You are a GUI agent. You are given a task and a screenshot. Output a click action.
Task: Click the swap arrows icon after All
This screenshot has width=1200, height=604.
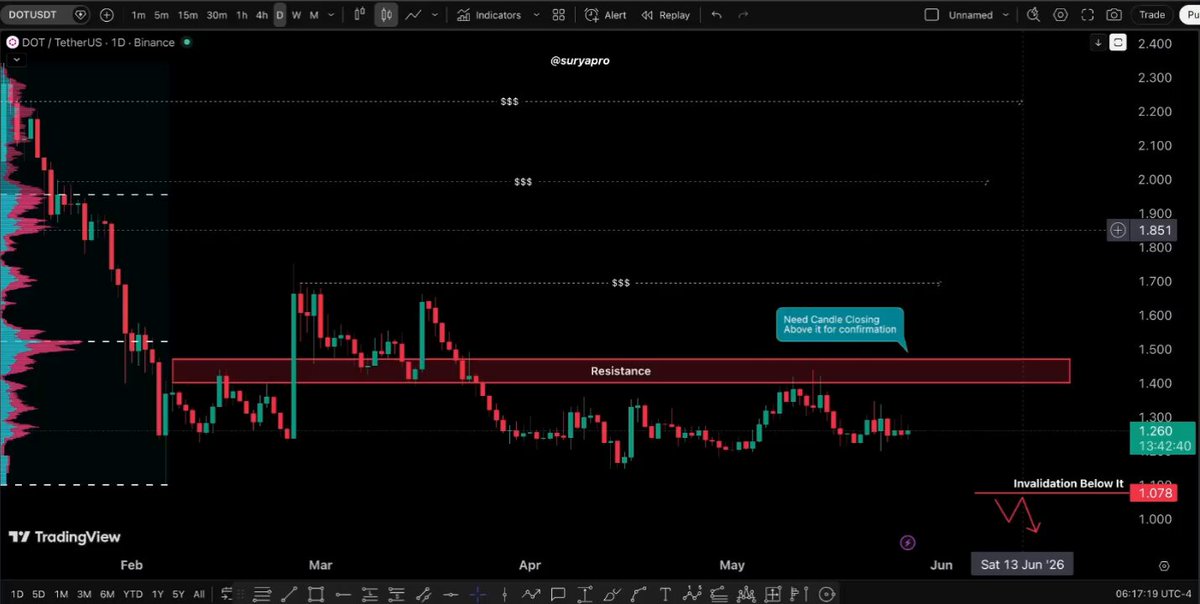pyautogui.click(x=226, y=593)
